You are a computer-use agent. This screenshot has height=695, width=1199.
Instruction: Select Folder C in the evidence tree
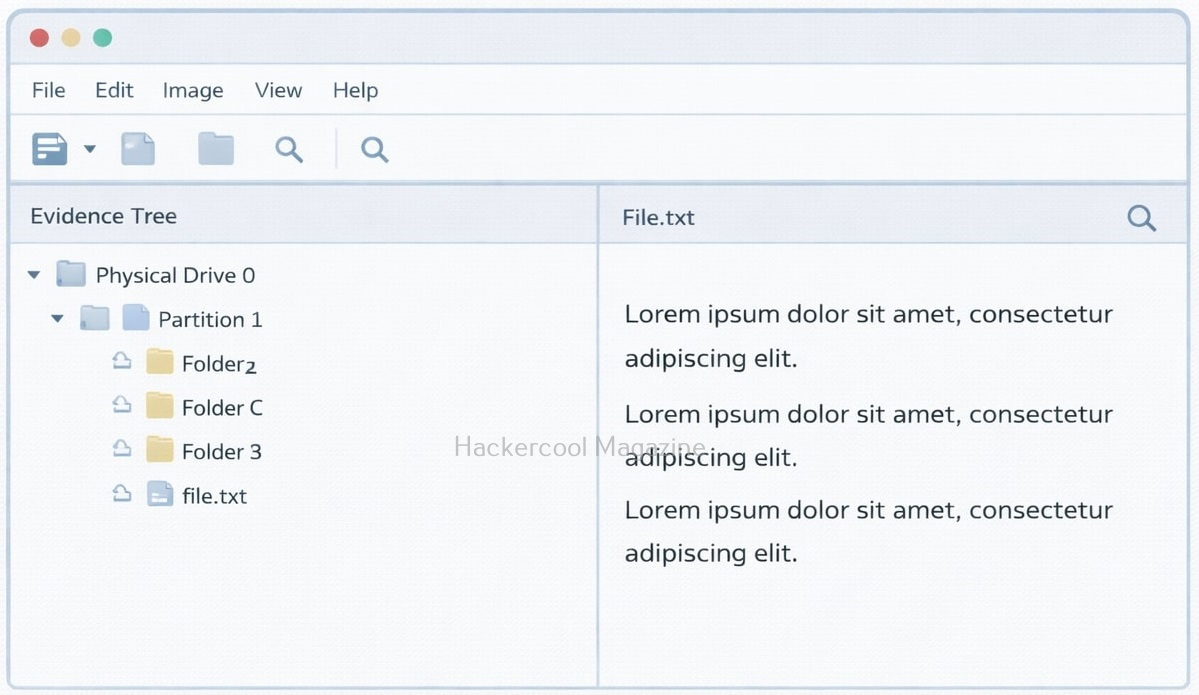(222, 408)
